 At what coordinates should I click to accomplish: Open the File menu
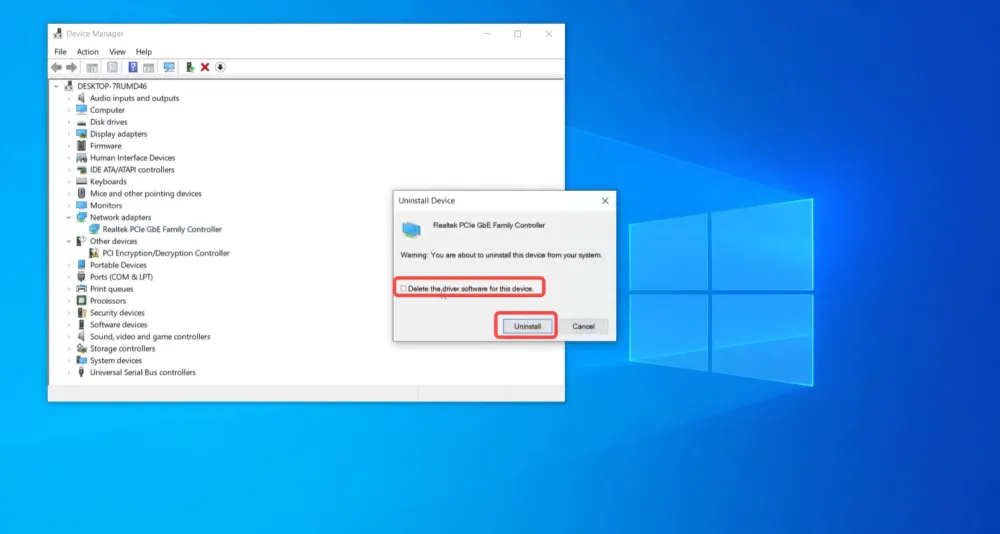[x=60, y=52]
